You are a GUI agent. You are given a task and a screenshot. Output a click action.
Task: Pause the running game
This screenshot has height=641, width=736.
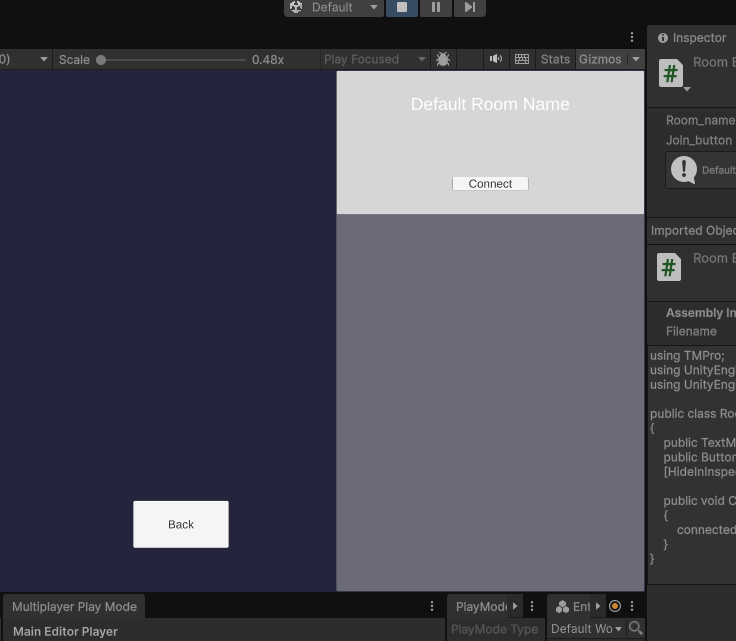[436, 7]
